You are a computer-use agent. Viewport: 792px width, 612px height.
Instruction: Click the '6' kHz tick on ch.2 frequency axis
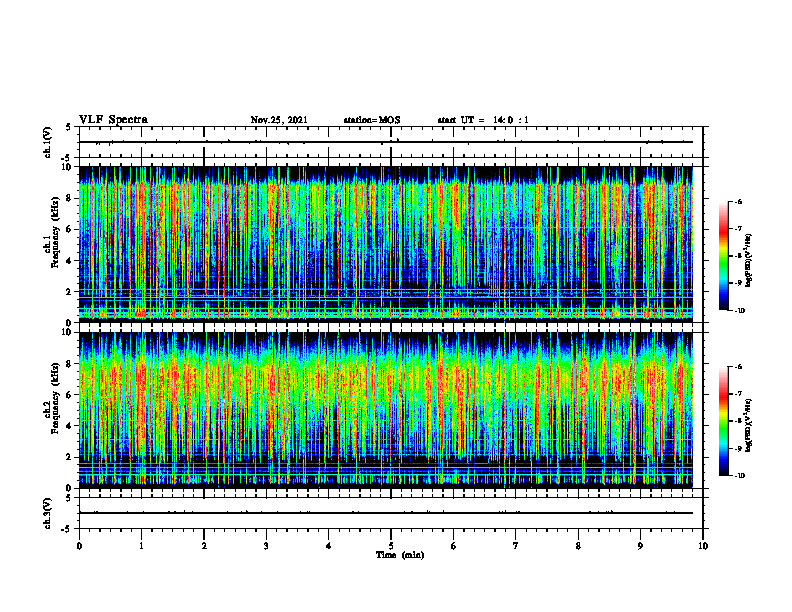69,395
